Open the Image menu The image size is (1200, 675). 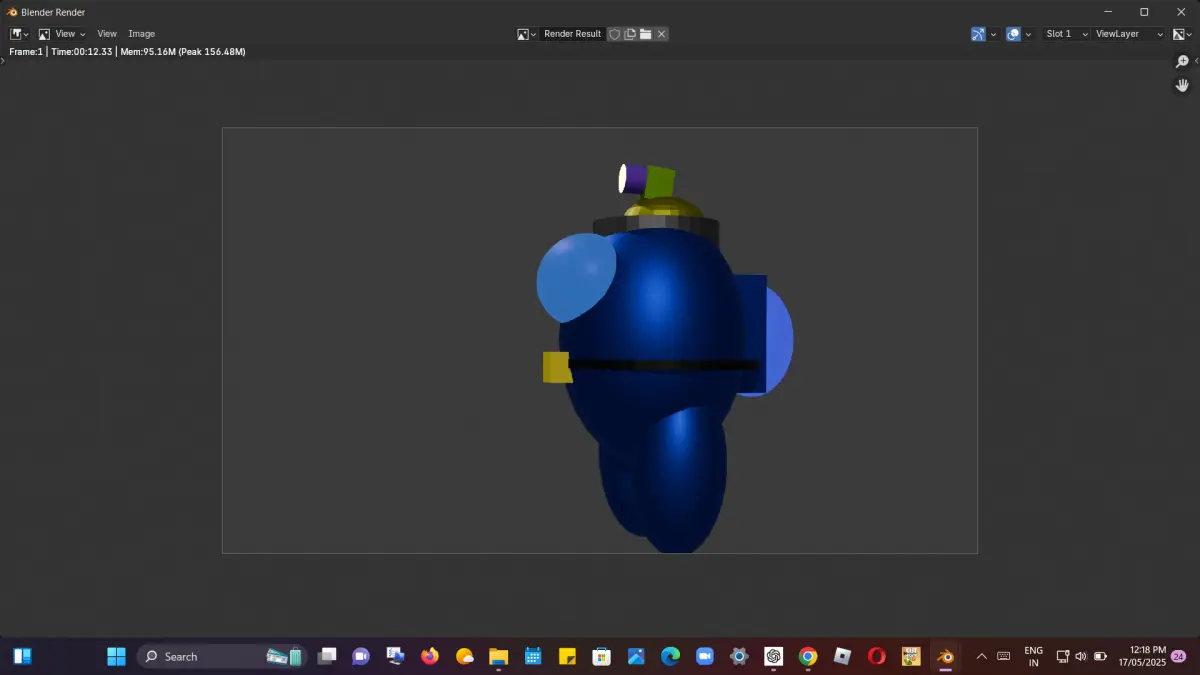coord(142,34)
